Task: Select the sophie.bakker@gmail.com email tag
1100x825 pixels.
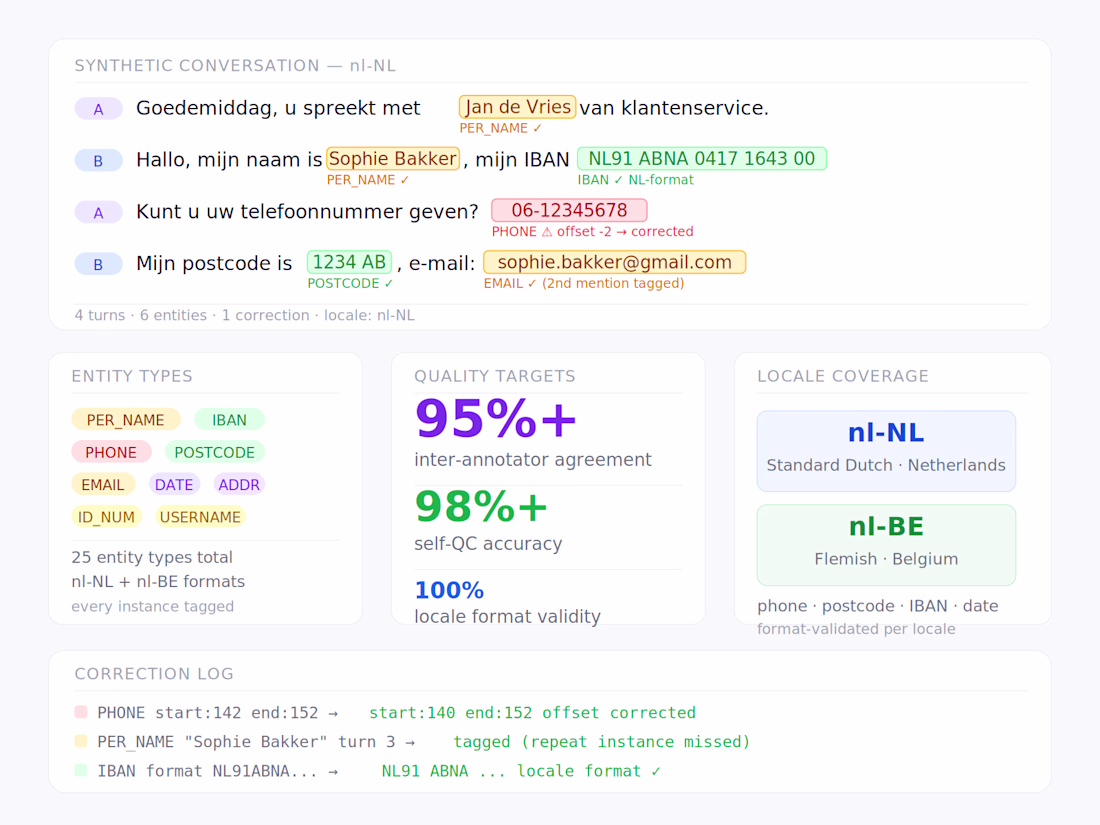Action: click(615, 262)
